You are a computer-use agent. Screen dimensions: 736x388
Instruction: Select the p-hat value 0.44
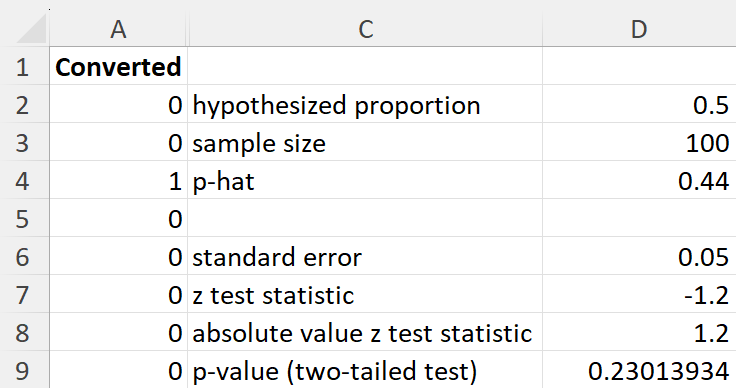(x=639, y=180)
